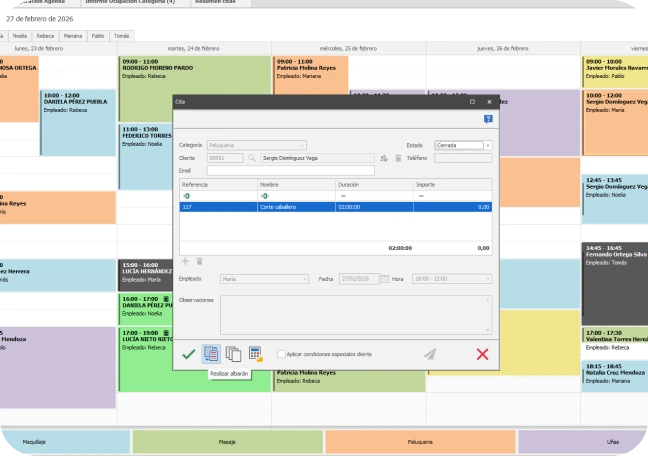
Task: Confirm appointment with green checkmark icon
Action: click(188, 353)
